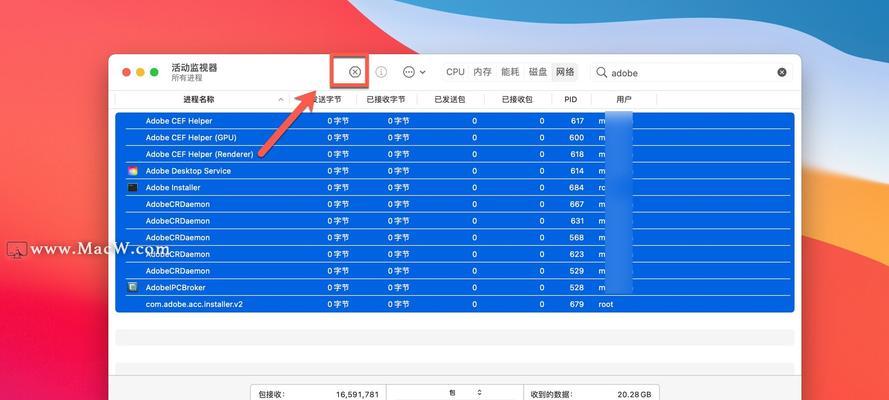Select AdobeCRDaemon with PID 529
This screenshot has width=889, height=400.
[x=455, y=271]
